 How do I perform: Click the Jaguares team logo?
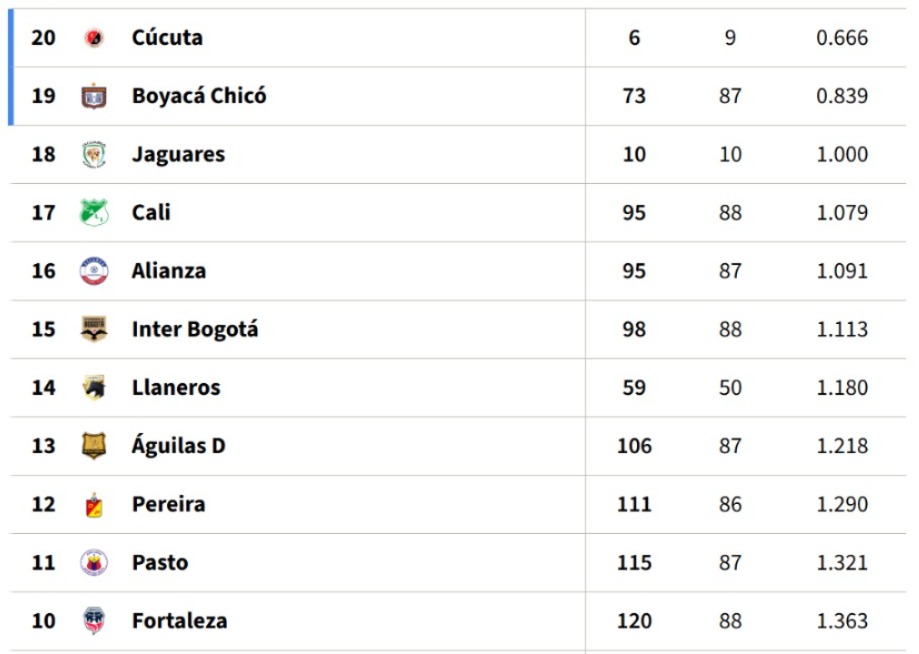pos(94,155)
